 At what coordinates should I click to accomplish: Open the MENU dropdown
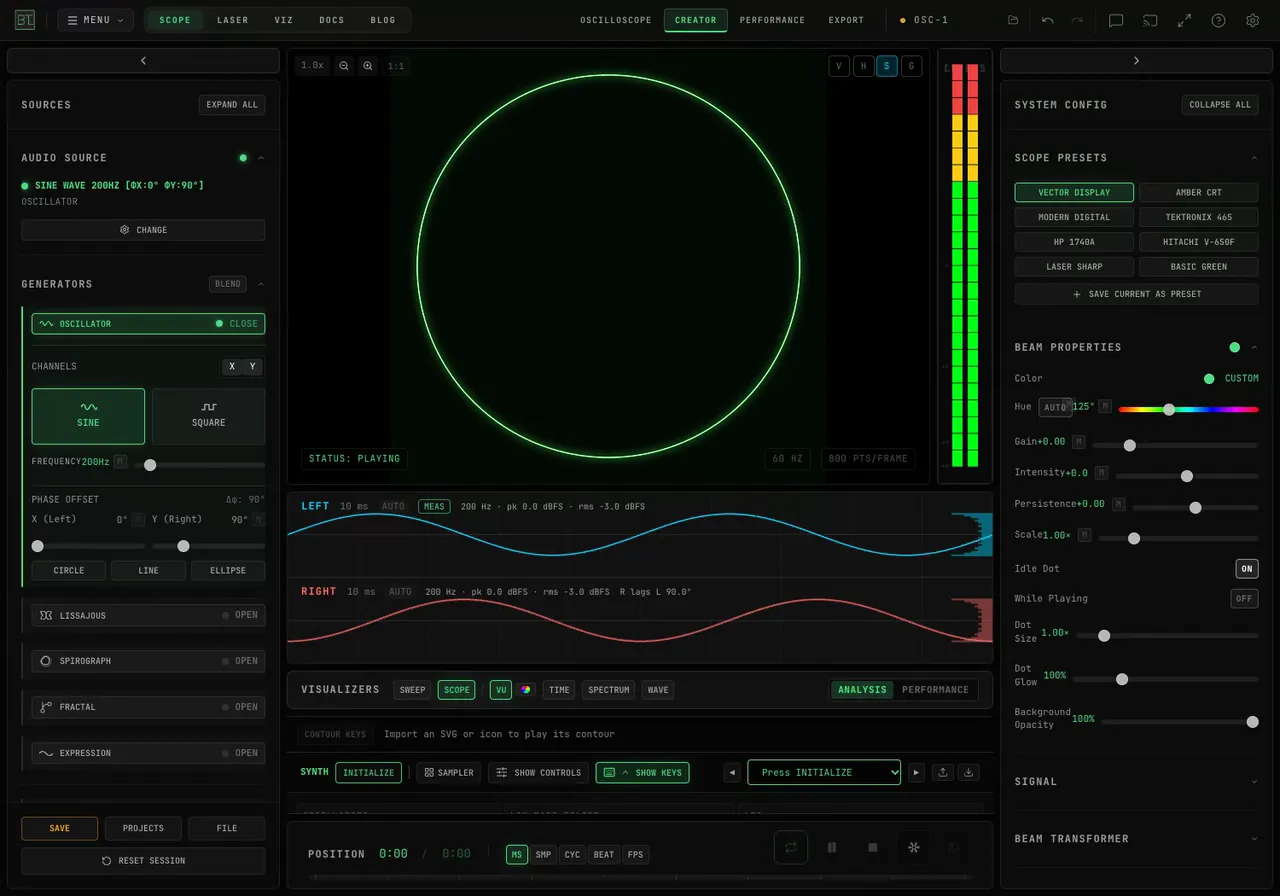coord(95,20)
